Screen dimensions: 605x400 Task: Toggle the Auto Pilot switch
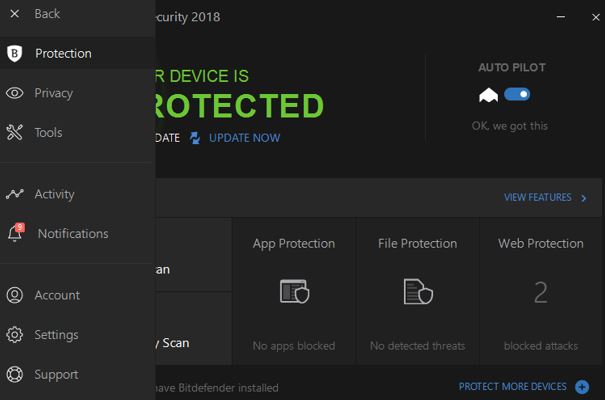pyautogui.click(x=517, y=94)
